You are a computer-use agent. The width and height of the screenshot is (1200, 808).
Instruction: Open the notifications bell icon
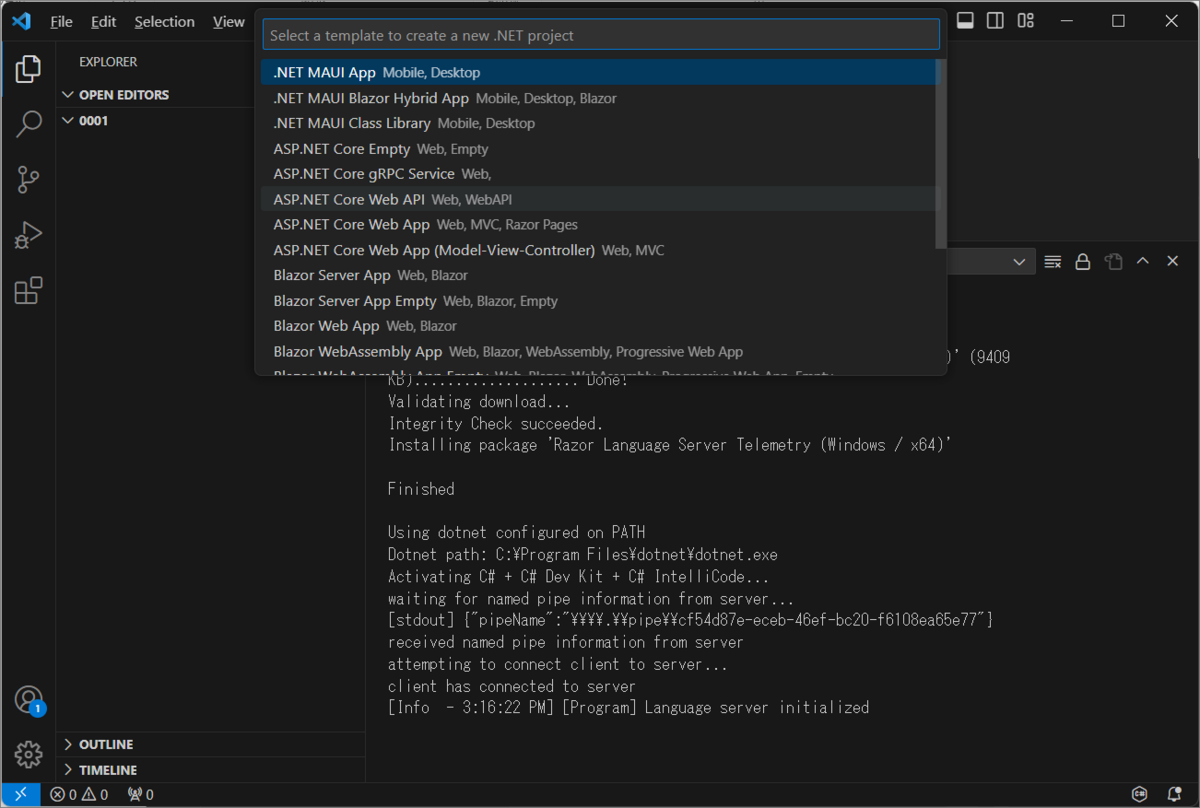coord(1175,795)
